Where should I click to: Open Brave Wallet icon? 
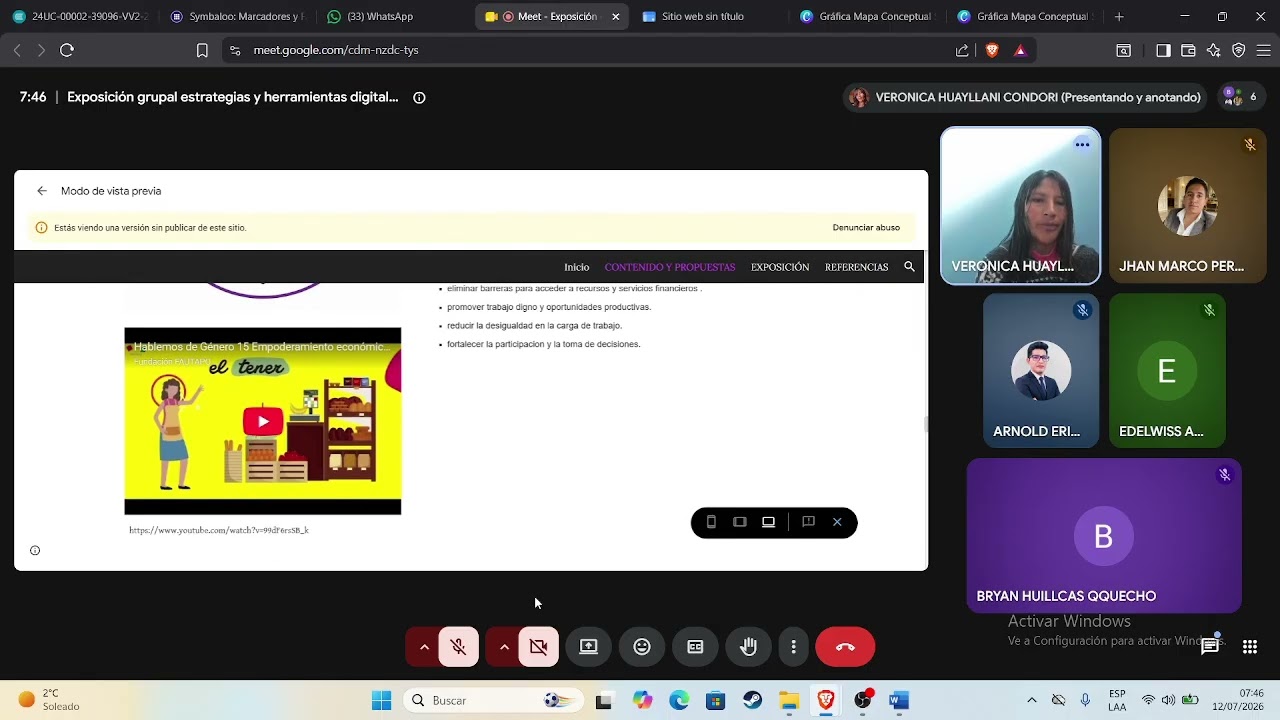point(1188,50)
